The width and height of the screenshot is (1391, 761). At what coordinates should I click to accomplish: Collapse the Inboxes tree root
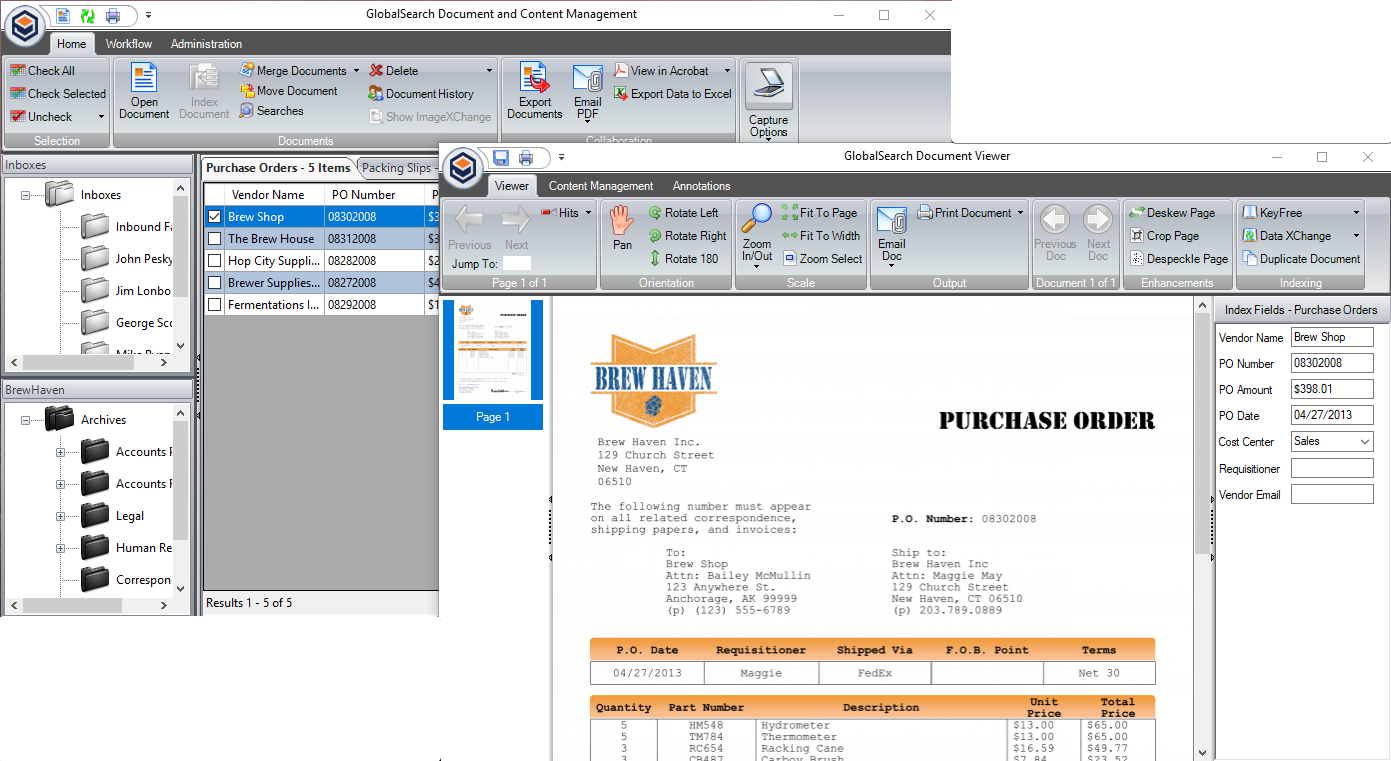pyautogui.click(x=25, y=195)
